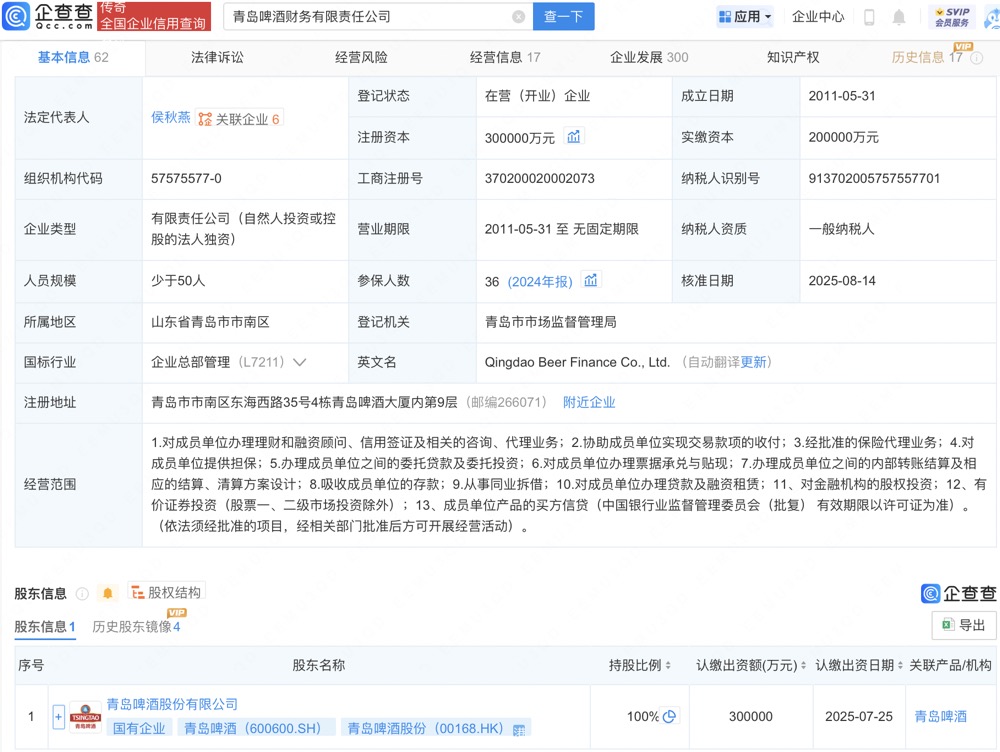Click the taxpayer qualification 一般纳税人
This screenshot has height=752, width=1000.
tap(841, 229)
